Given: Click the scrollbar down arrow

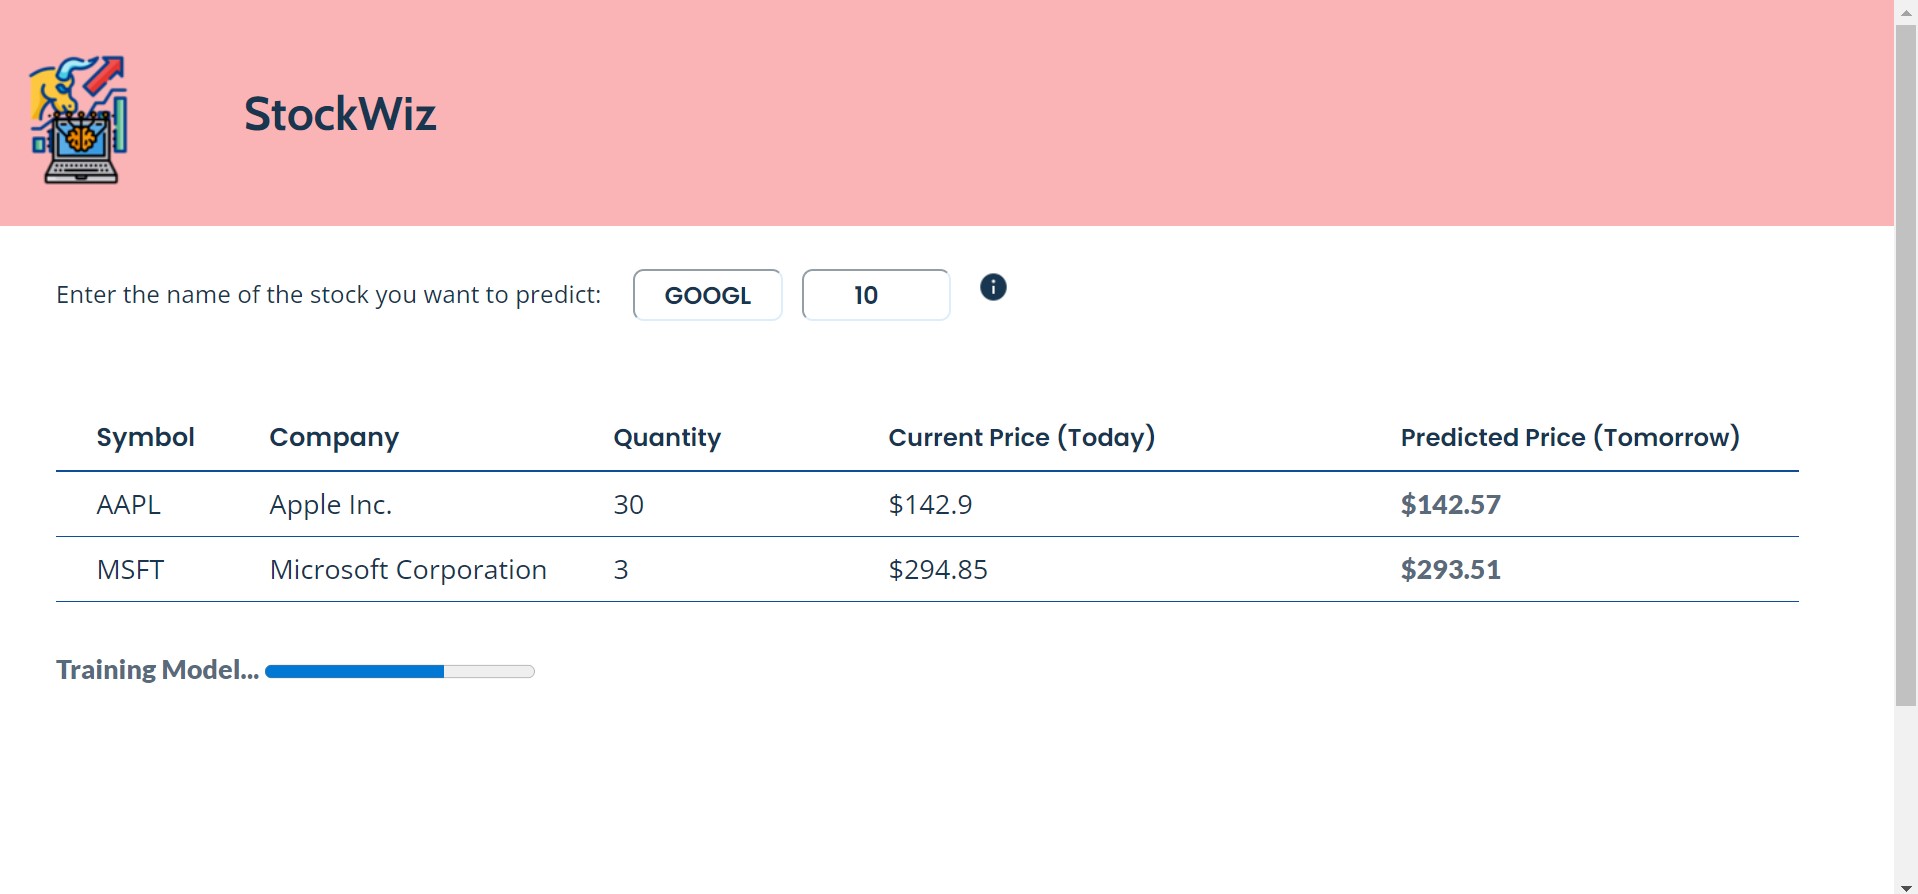Looking at the screenshot, I should 1906,887.
